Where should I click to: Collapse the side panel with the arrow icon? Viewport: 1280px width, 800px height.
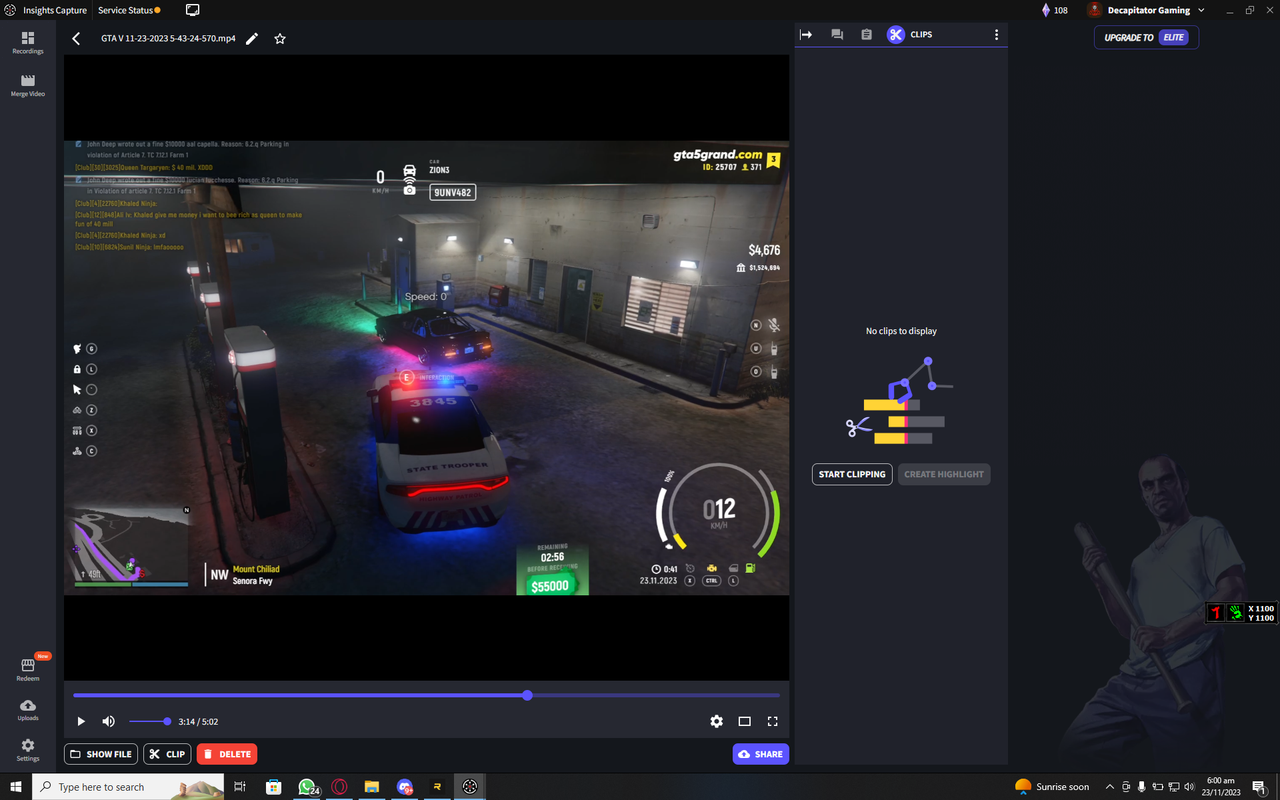click(x=806, y=34)
